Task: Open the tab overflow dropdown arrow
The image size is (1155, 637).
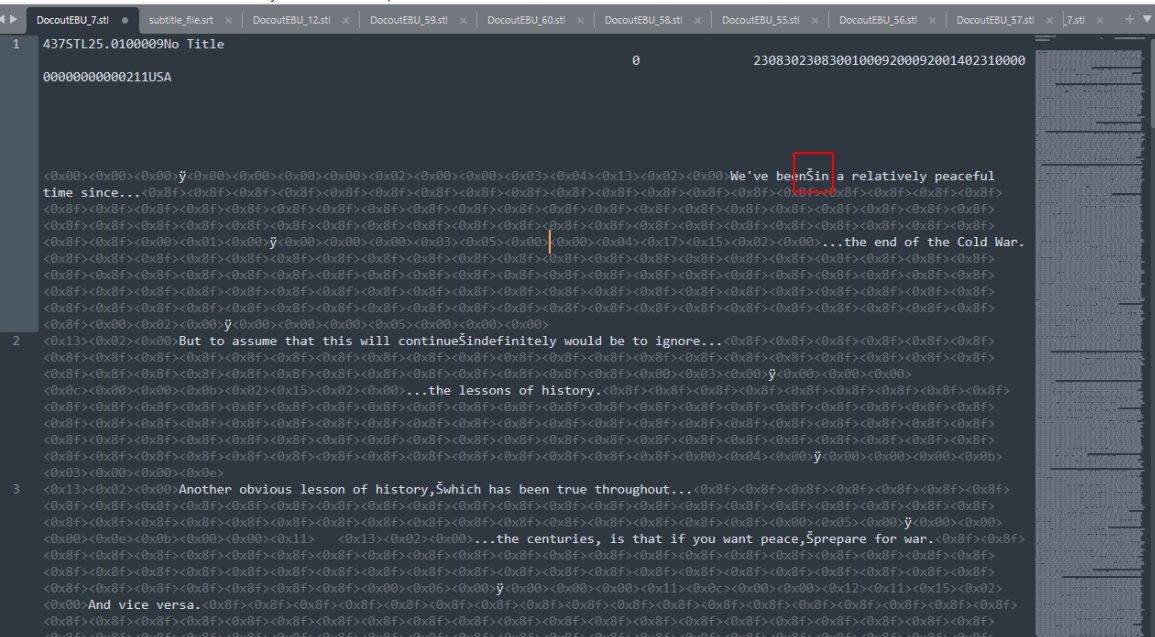Action: (1146, 18)
